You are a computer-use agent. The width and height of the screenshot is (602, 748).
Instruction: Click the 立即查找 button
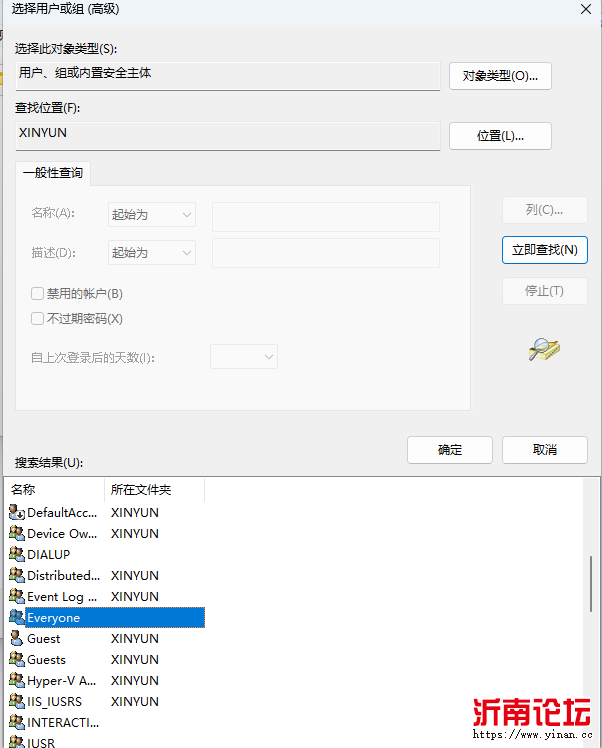[x=544, y=250]
